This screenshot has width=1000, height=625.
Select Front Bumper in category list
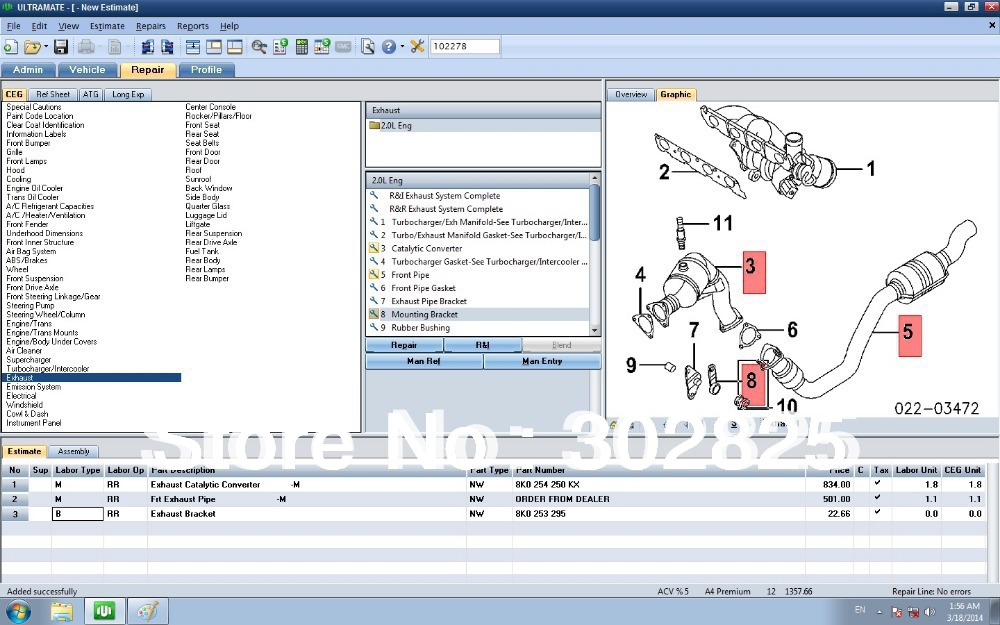pyautogui.click(x=28, y=143)
